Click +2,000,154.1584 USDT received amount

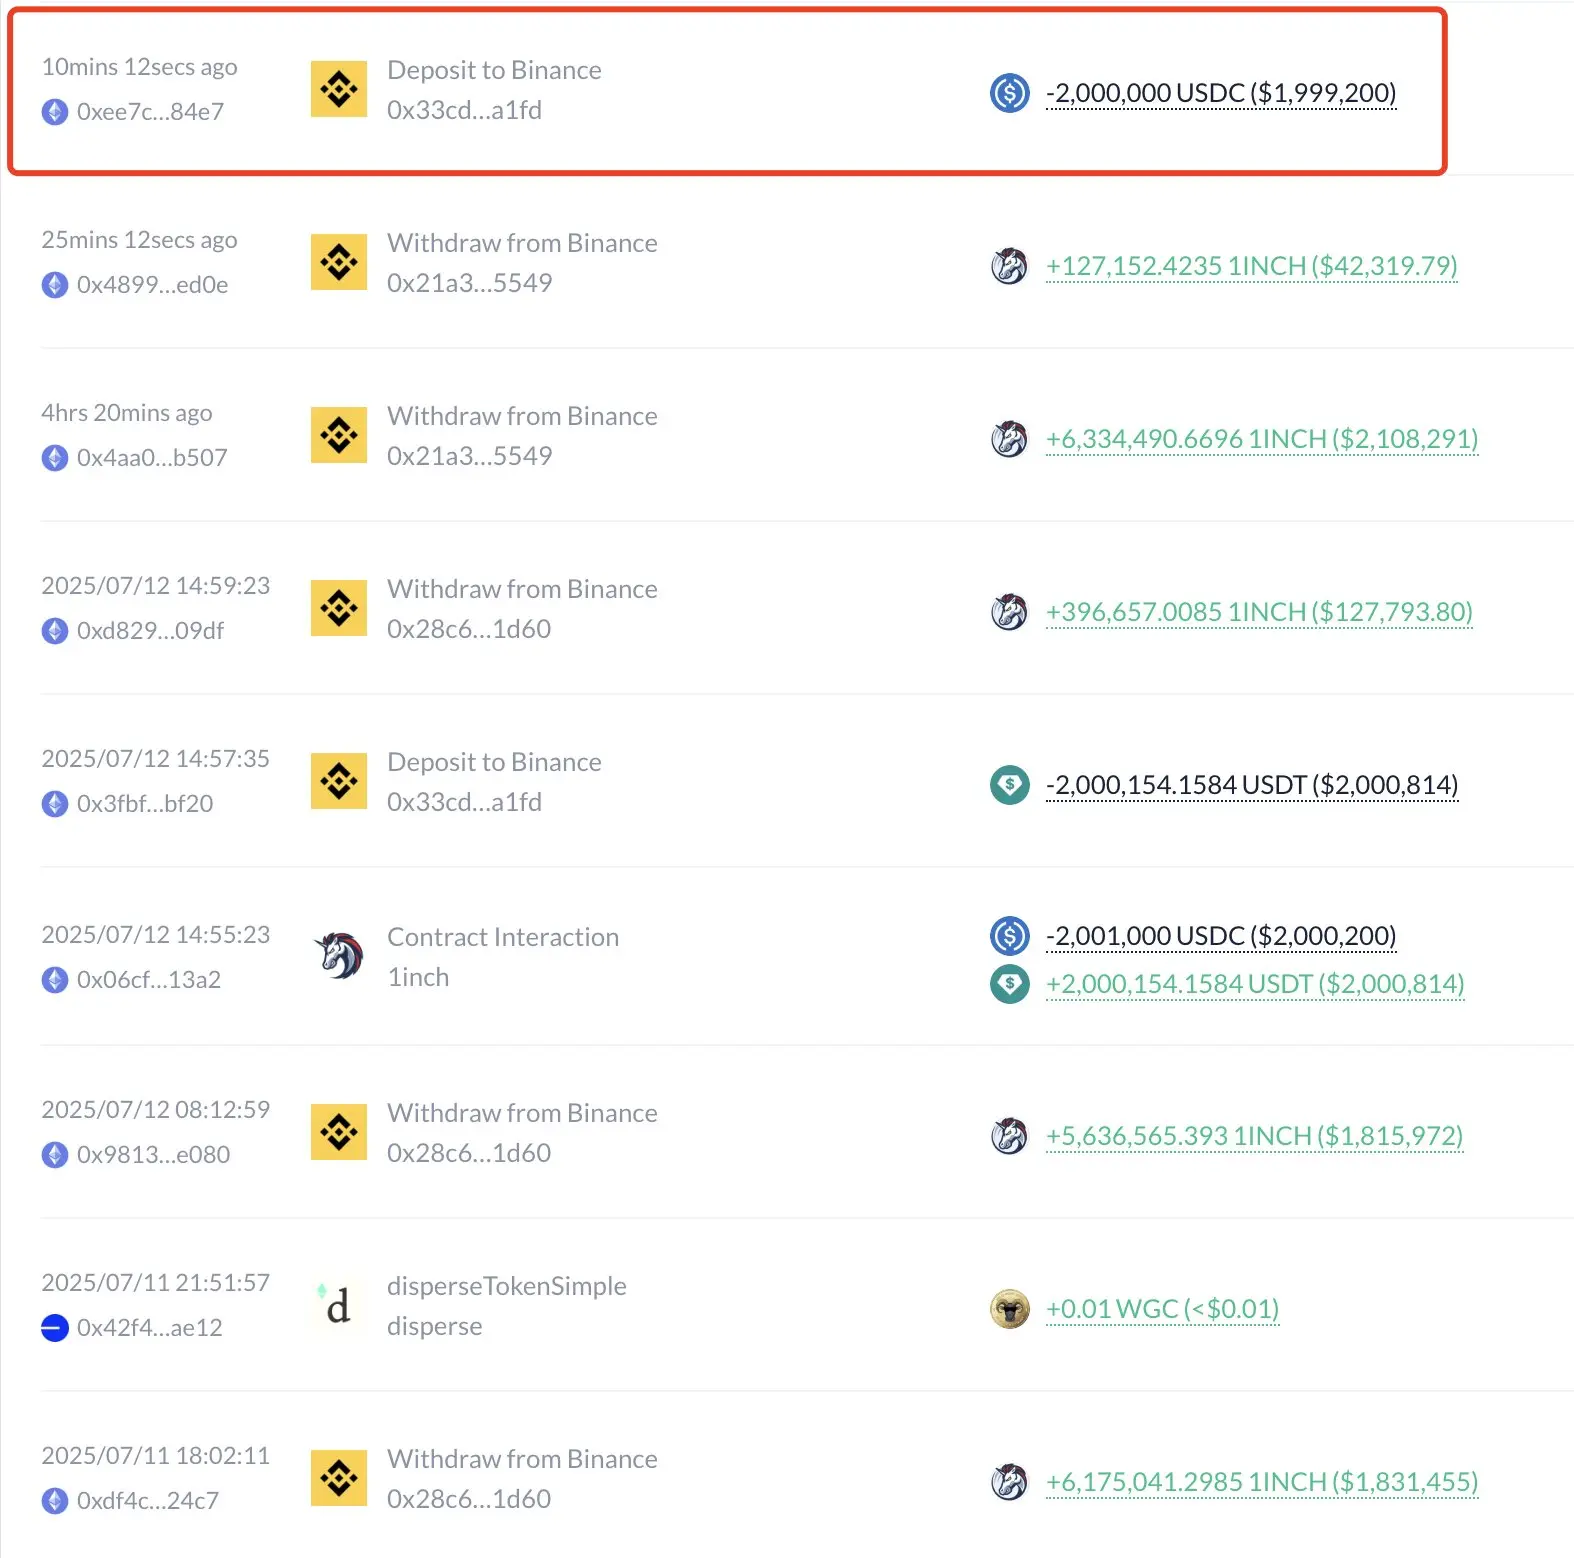point(1255,984)
